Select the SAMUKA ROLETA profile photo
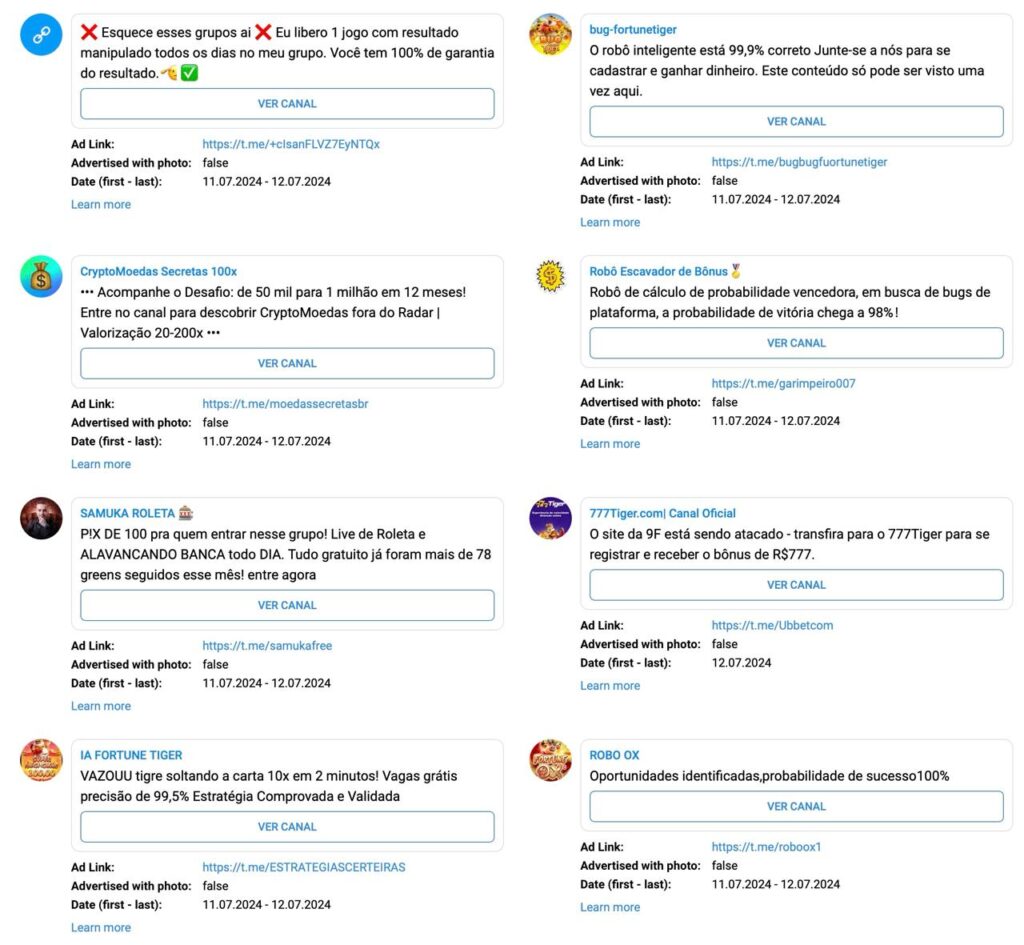This screenshot has width=1024, height=945. [41, 519]
